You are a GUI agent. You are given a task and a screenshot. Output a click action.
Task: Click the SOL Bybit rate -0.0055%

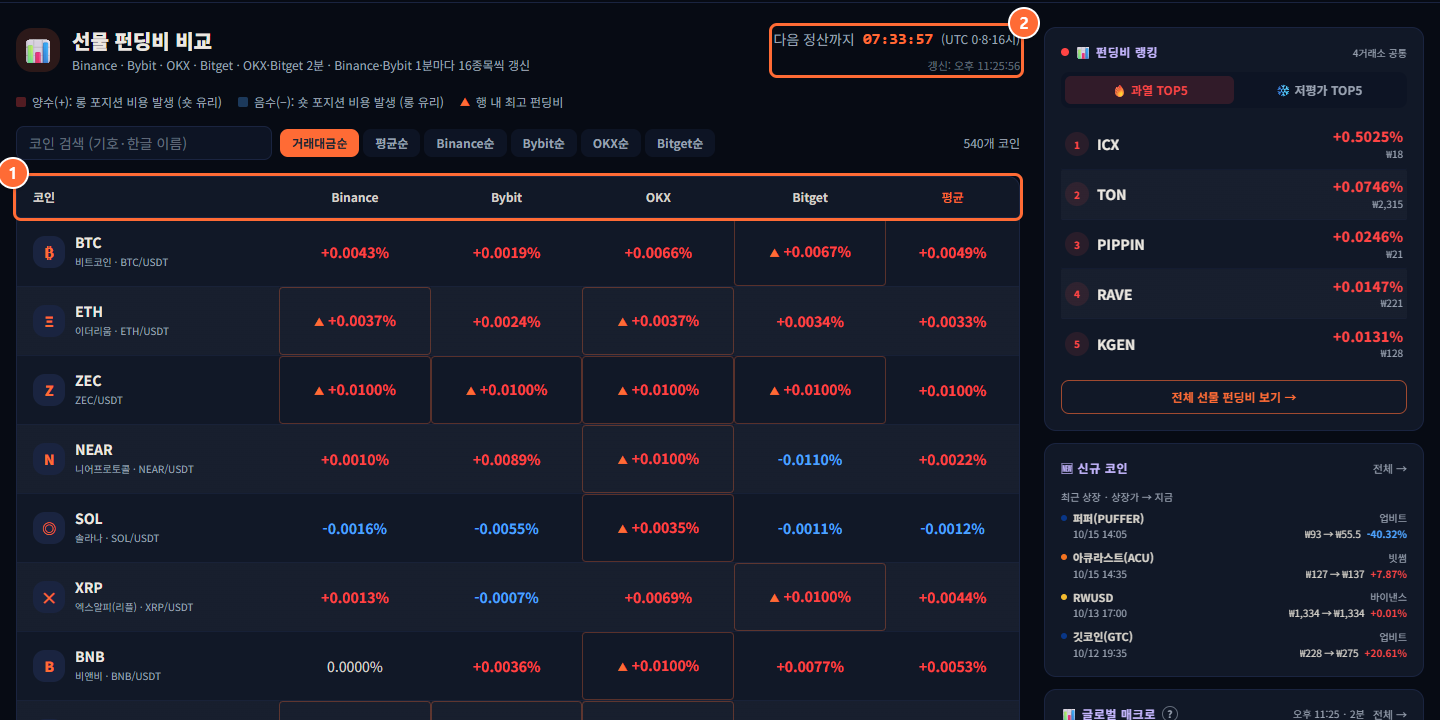(507, 529)
